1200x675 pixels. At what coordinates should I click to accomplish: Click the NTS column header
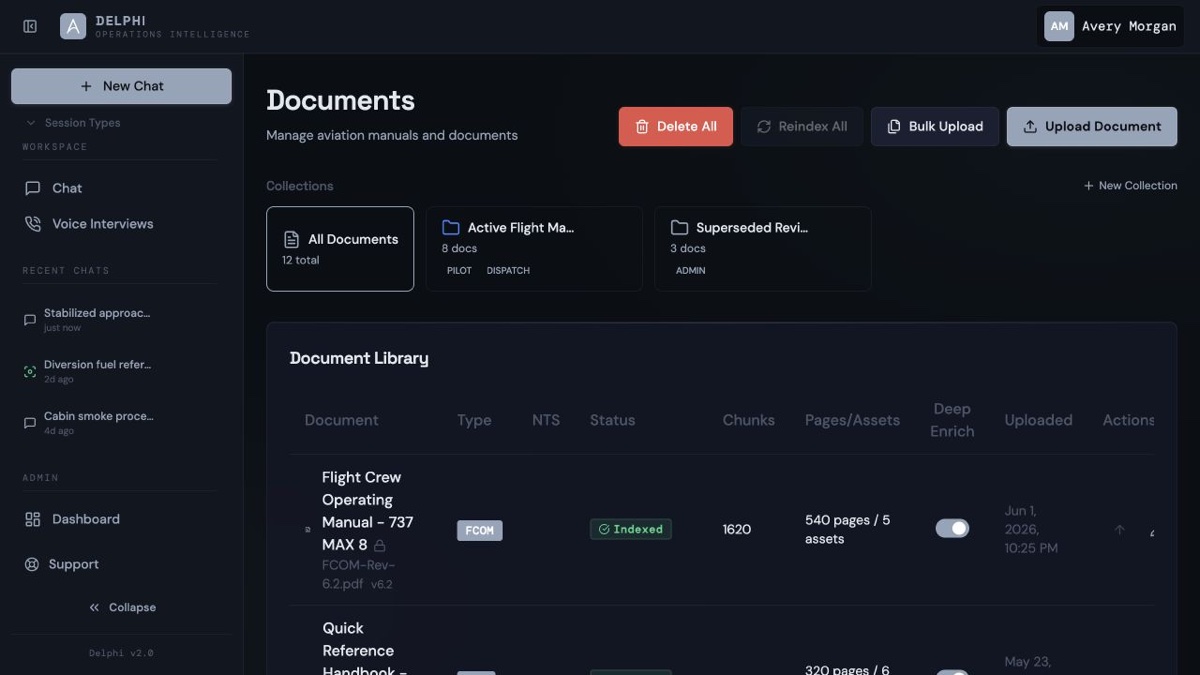pyautogui.click(x=546, y=420)
